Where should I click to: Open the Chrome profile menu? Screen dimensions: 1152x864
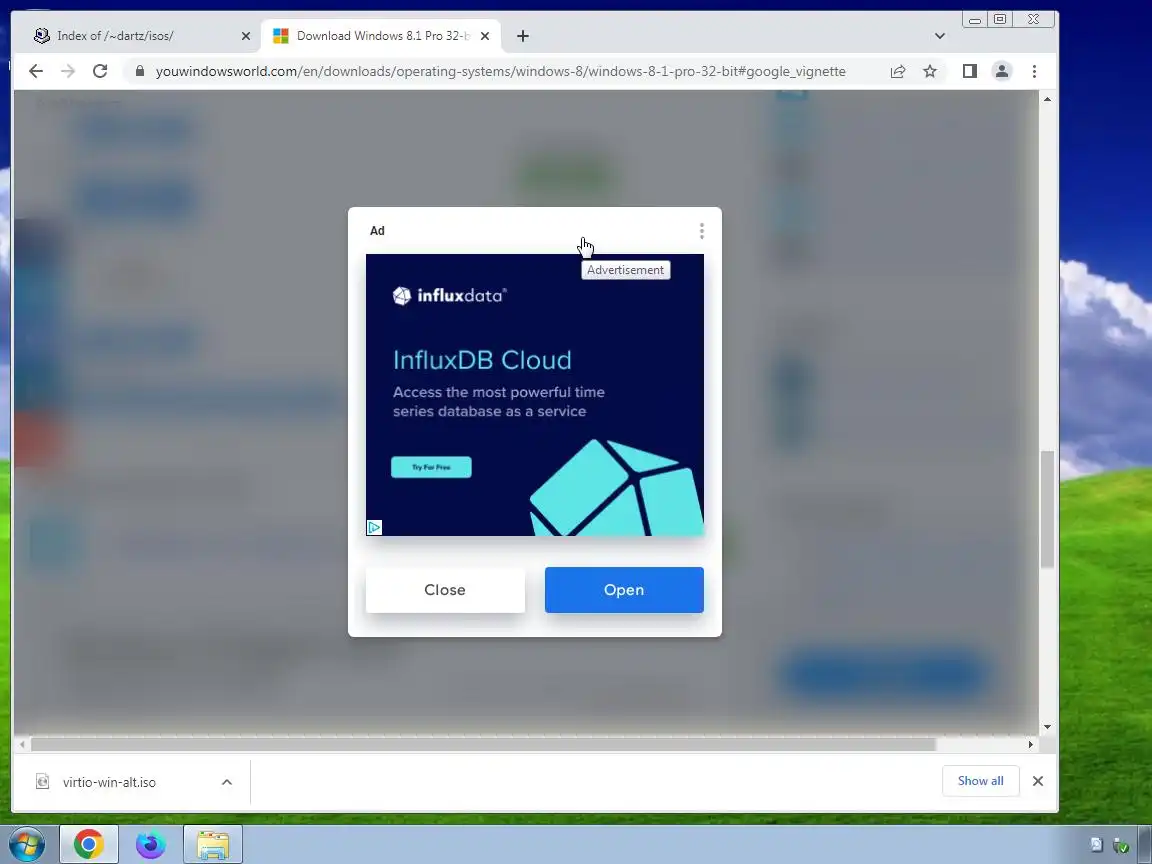pyautogui.click(x=1001, y=71)
